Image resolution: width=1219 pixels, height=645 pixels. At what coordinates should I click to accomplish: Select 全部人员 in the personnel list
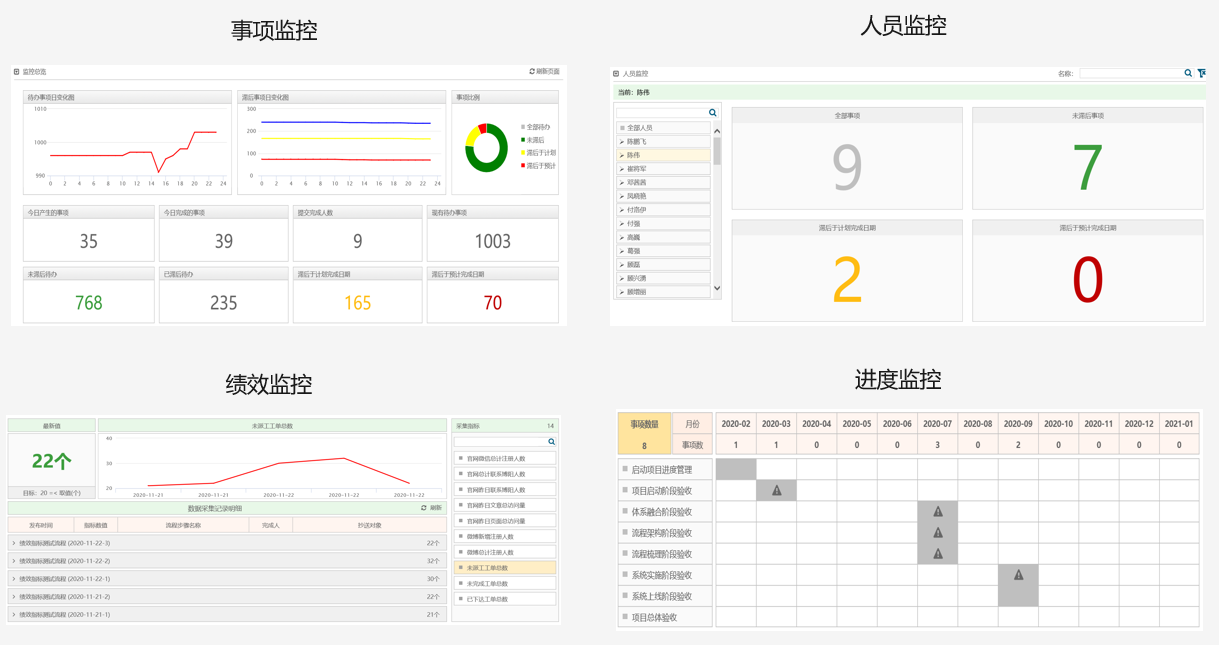639,128
